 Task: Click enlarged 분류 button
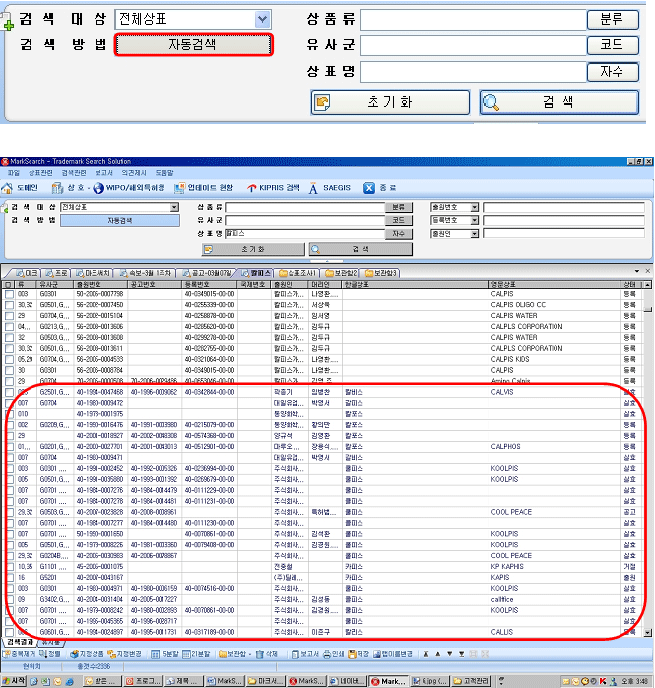coord(612,19)
